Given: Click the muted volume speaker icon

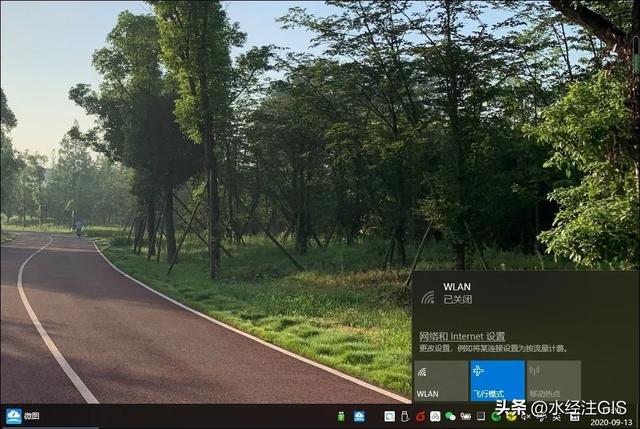Looking at the screenshot, I should [x=526, y=417].
